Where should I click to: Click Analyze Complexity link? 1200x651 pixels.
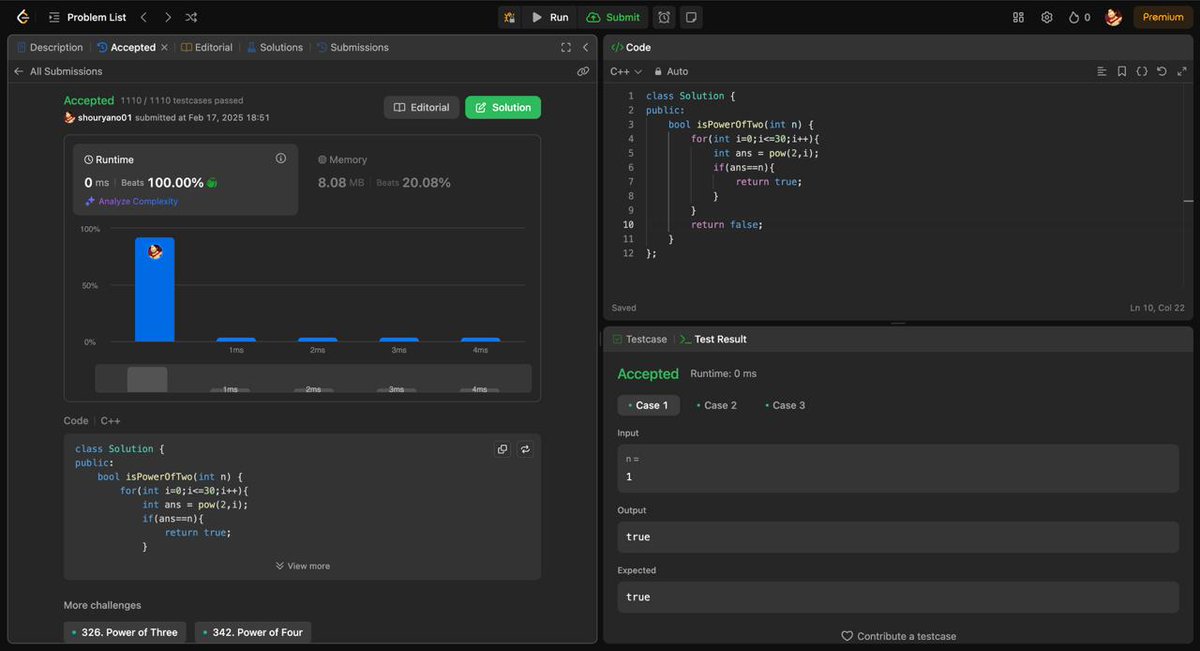(x=131, y=201)
